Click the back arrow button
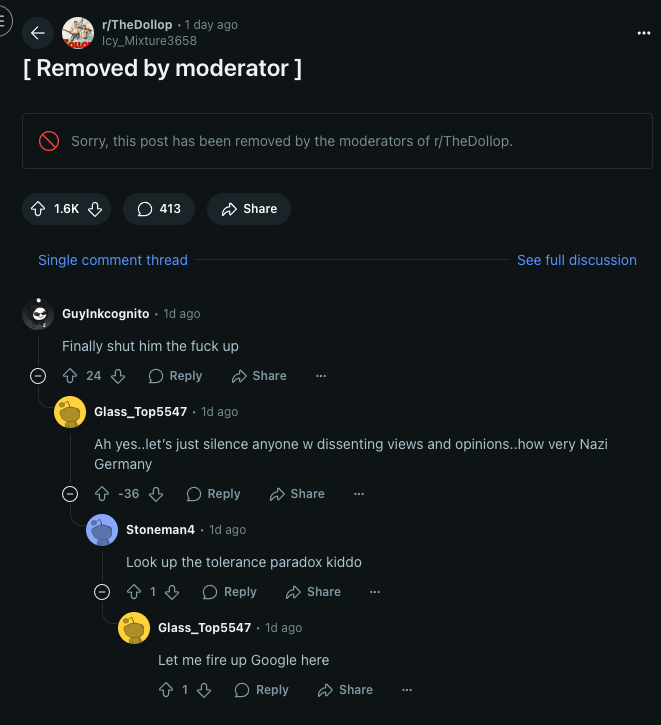This screenshot has width=661, height=725. [38, 33]
